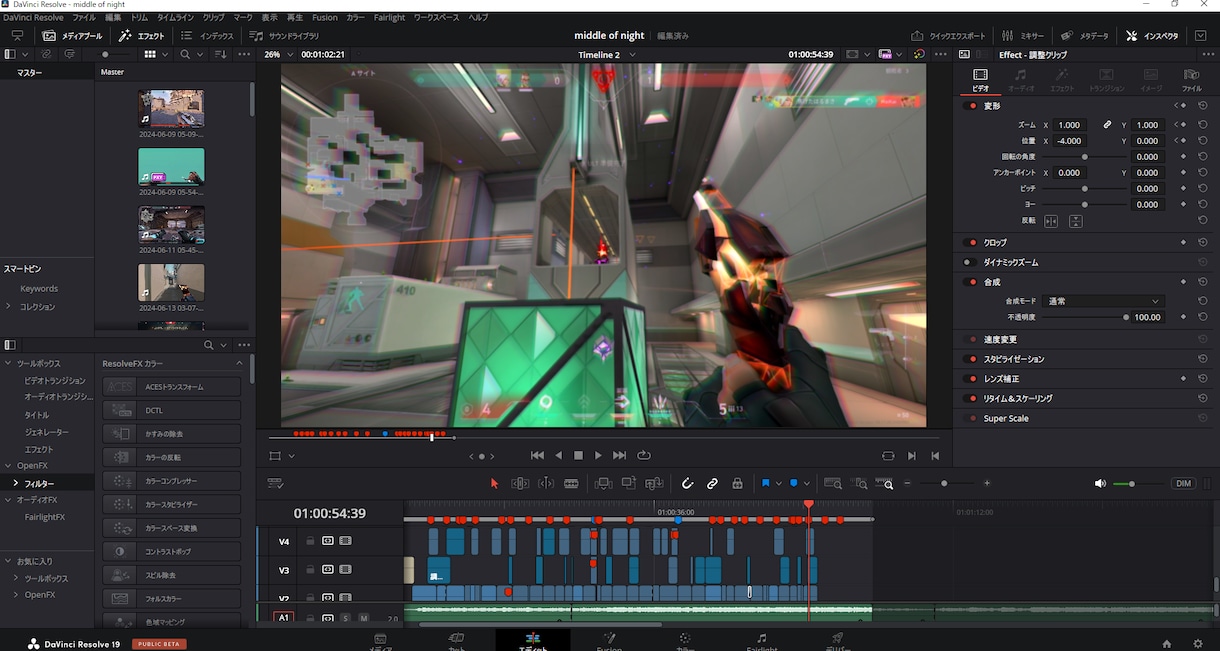Open the サウンドライブラリ panel
The image size is (1220, 651).
(286, 35)
